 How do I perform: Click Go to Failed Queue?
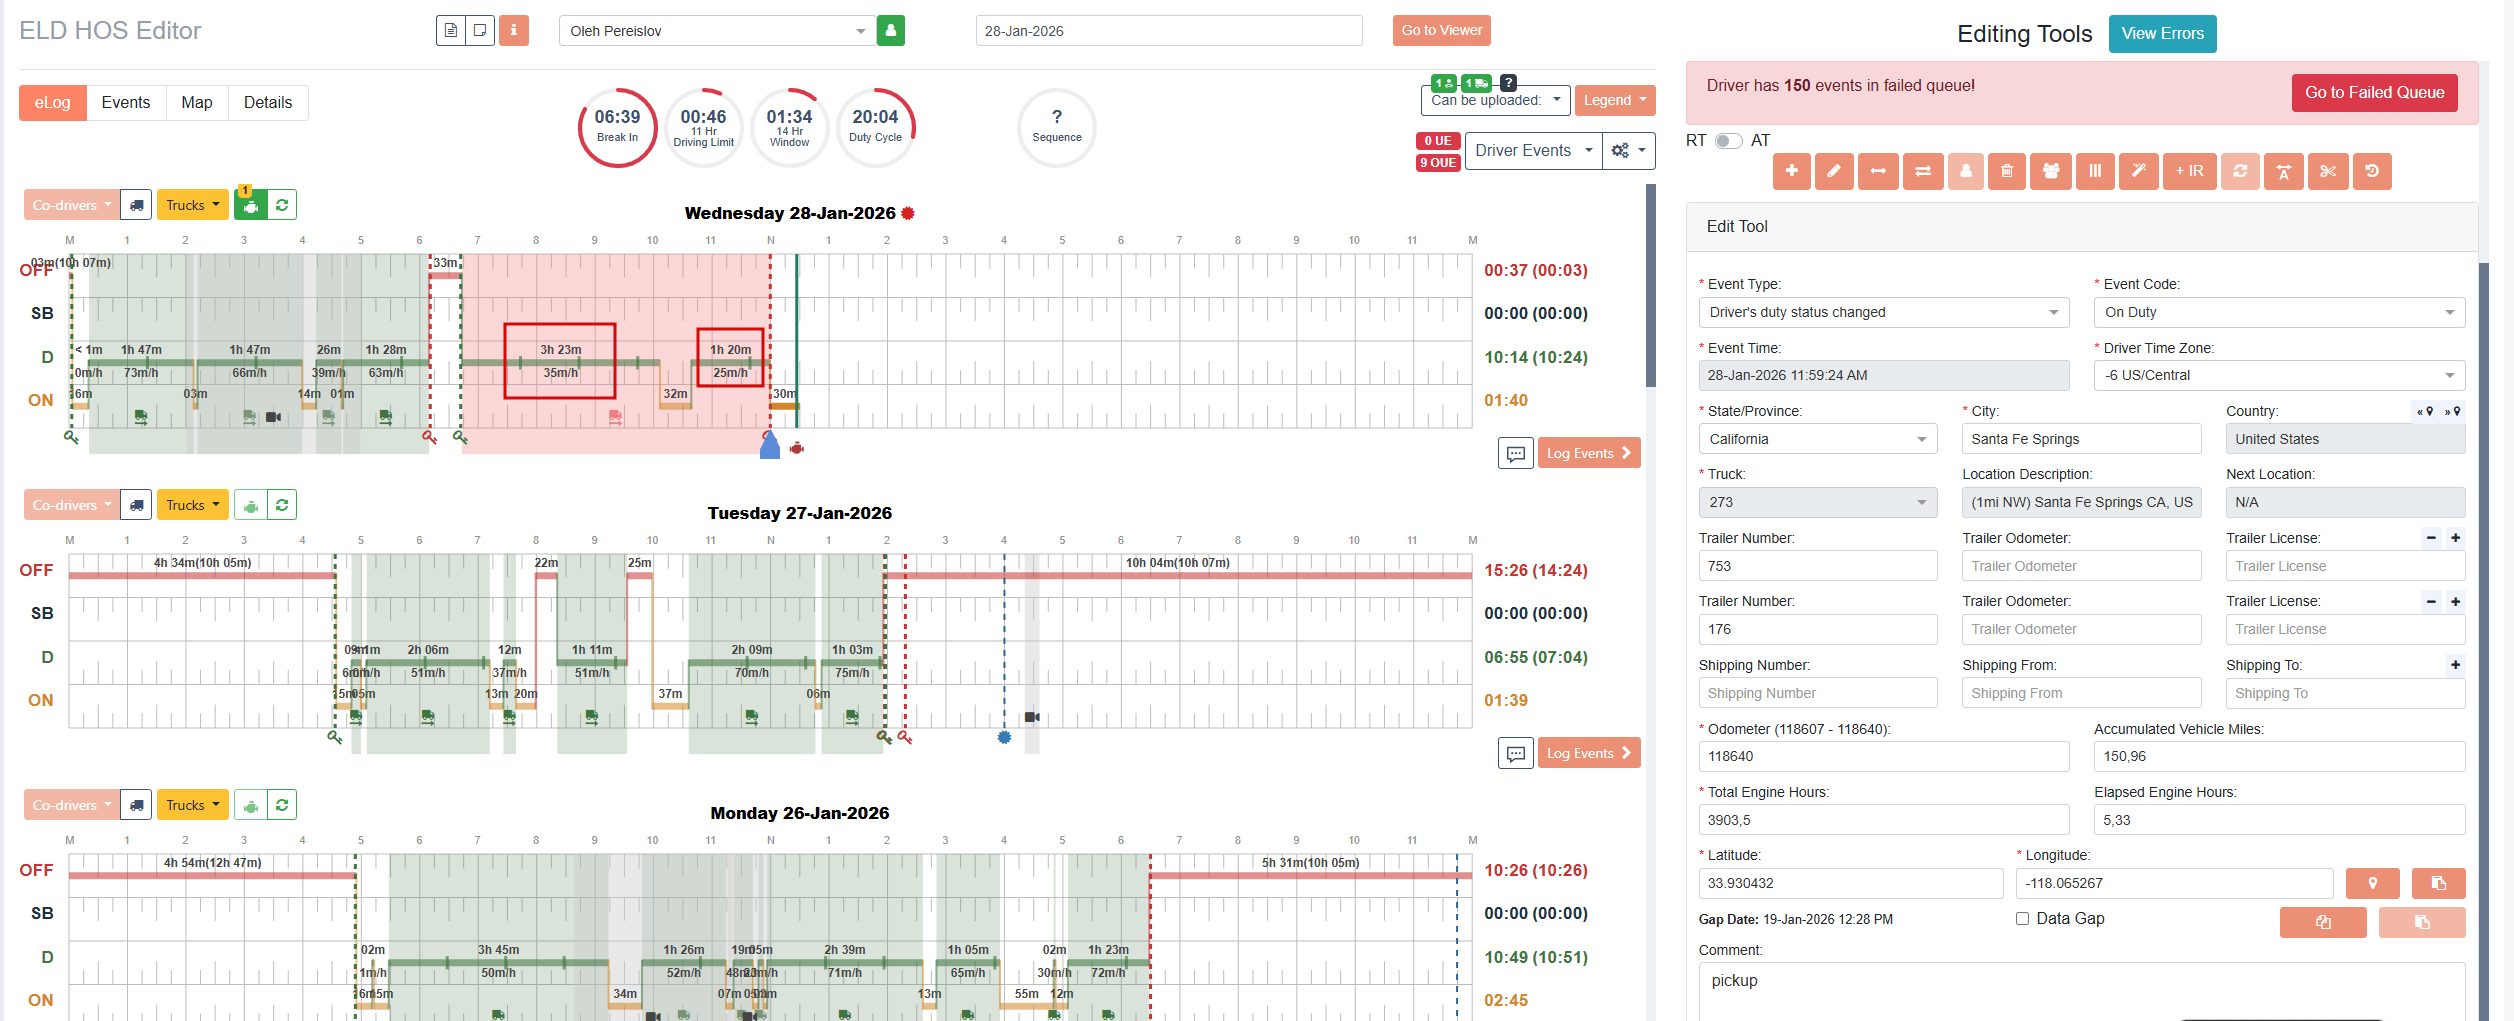tap(2375, 92)
